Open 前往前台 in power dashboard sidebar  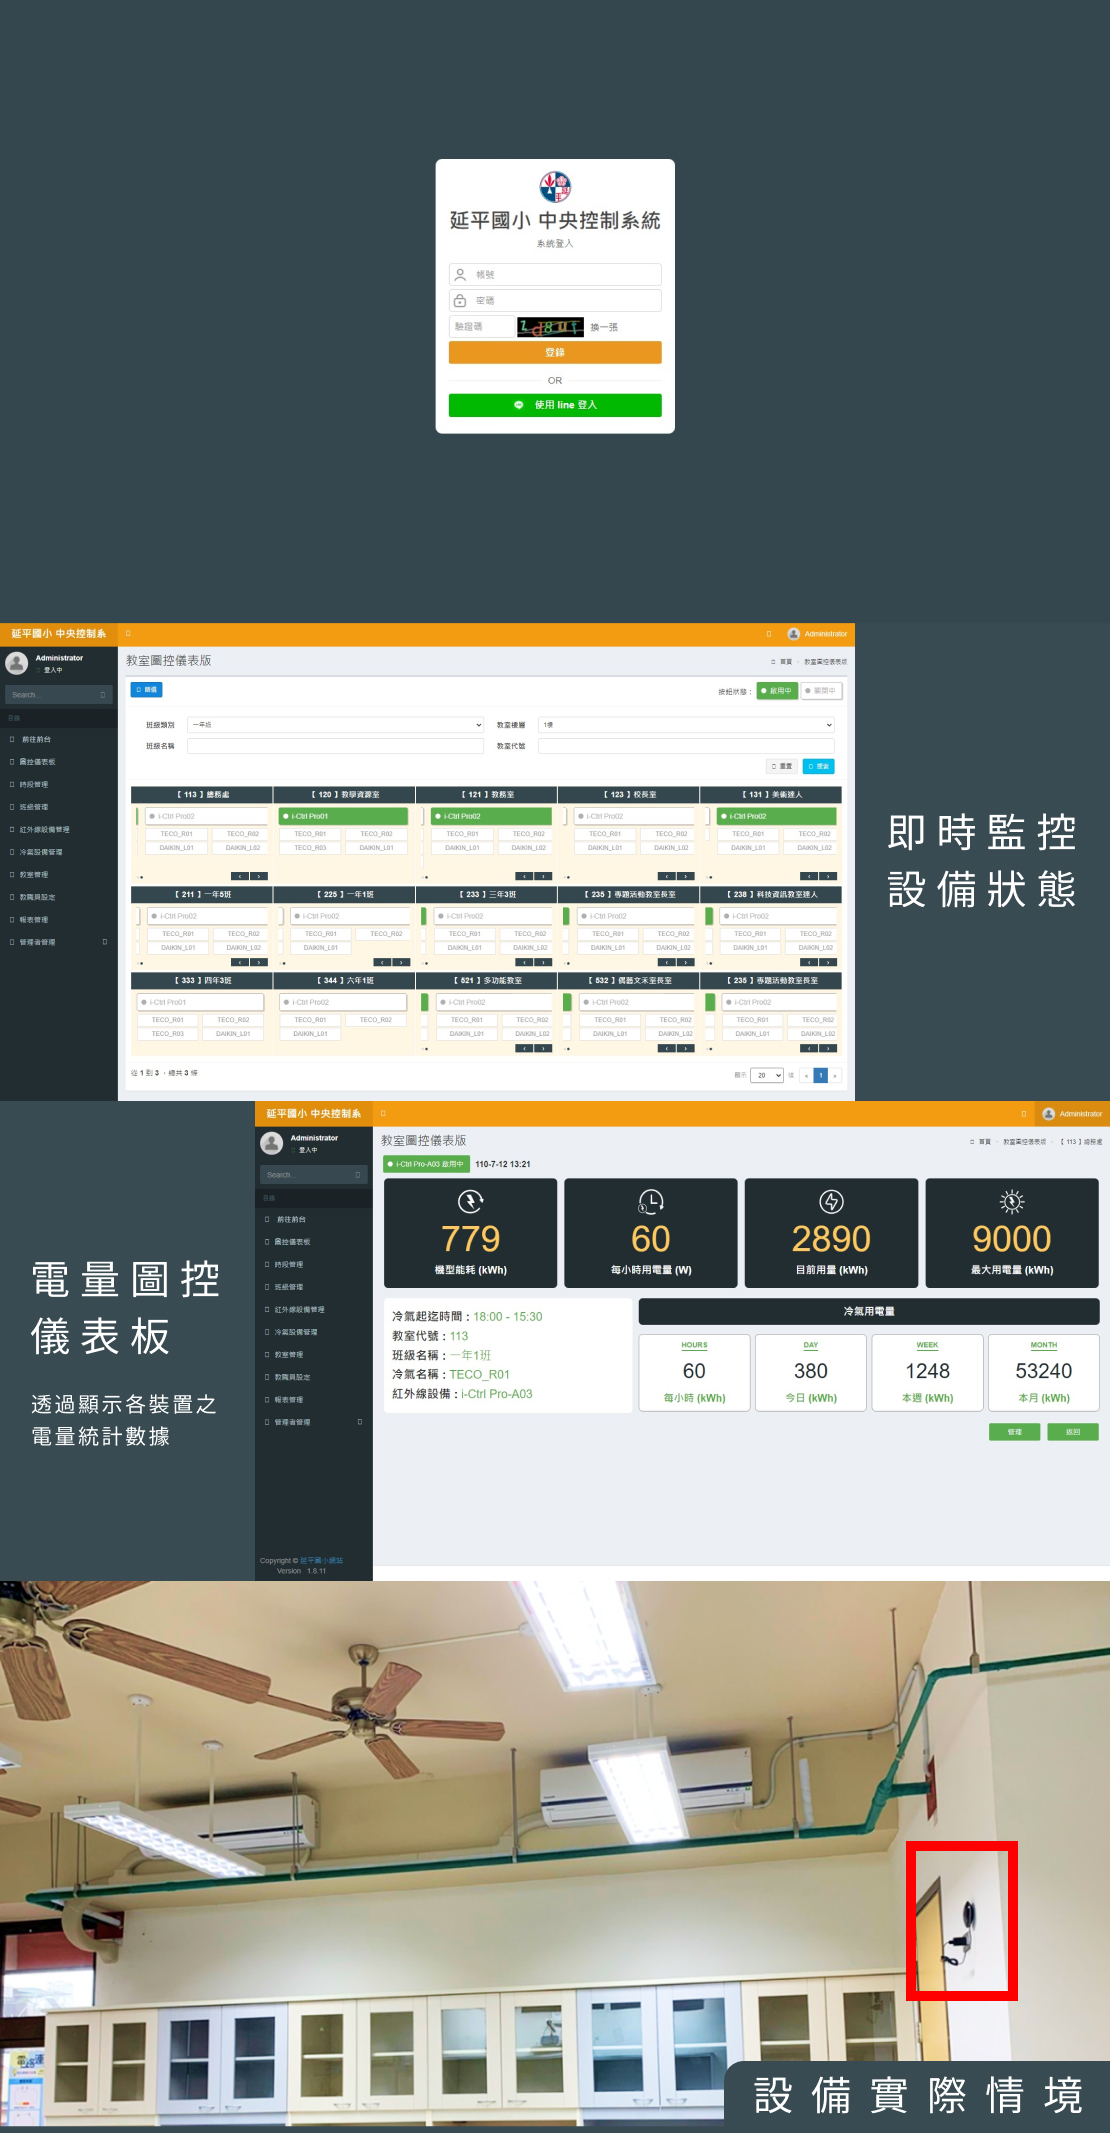(313, 1220)
